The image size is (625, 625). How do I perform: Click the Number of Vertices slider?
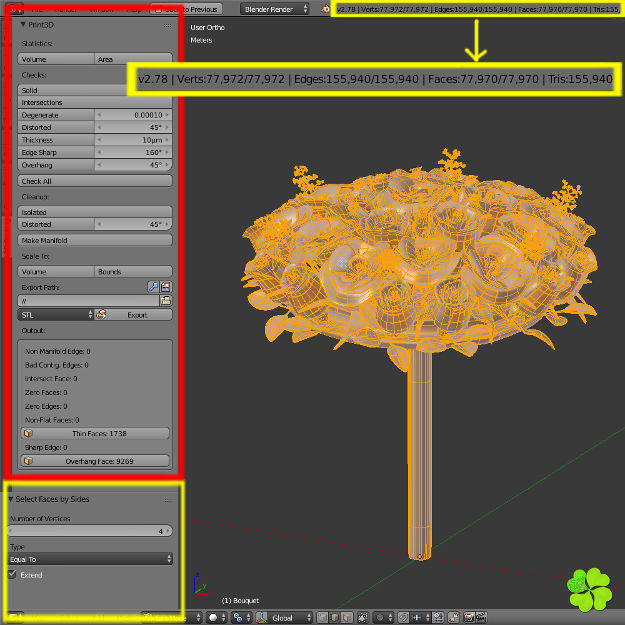click(90, 531)
